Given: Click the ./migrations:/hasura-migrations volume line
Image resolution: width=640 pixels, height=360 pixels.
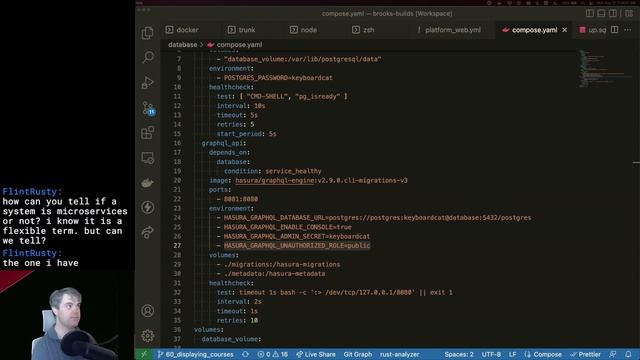Looking at the screenshot, I should tap(282, 264).
